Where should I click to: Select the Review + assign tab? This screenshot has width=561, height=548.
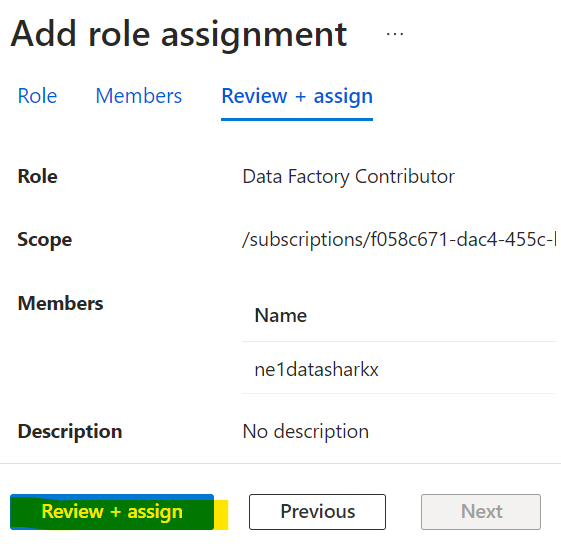pyautogui.click(x=297, y=96)
